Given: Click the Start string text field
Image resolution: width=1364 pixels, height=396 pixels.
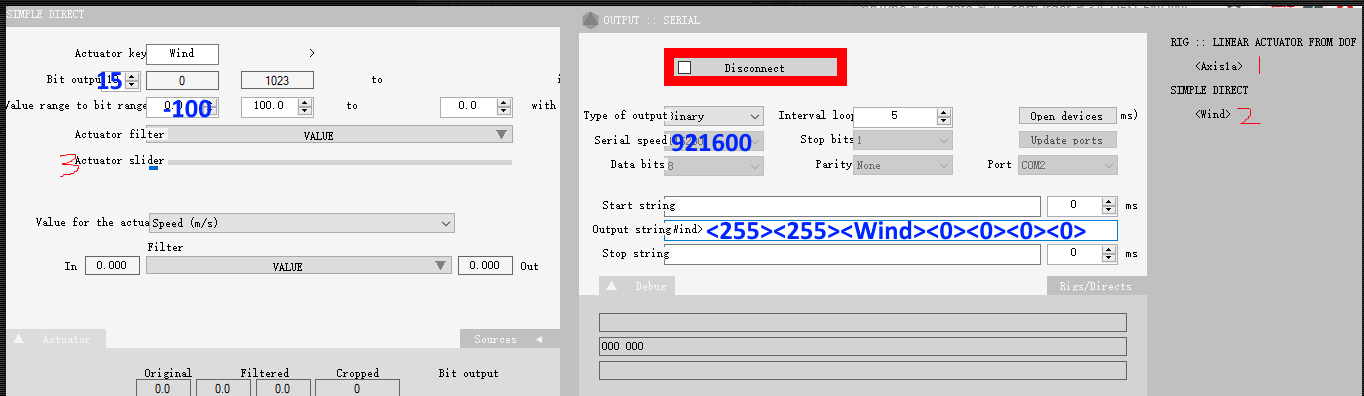Looking at the screenshot, I should [x=852, y=206].
